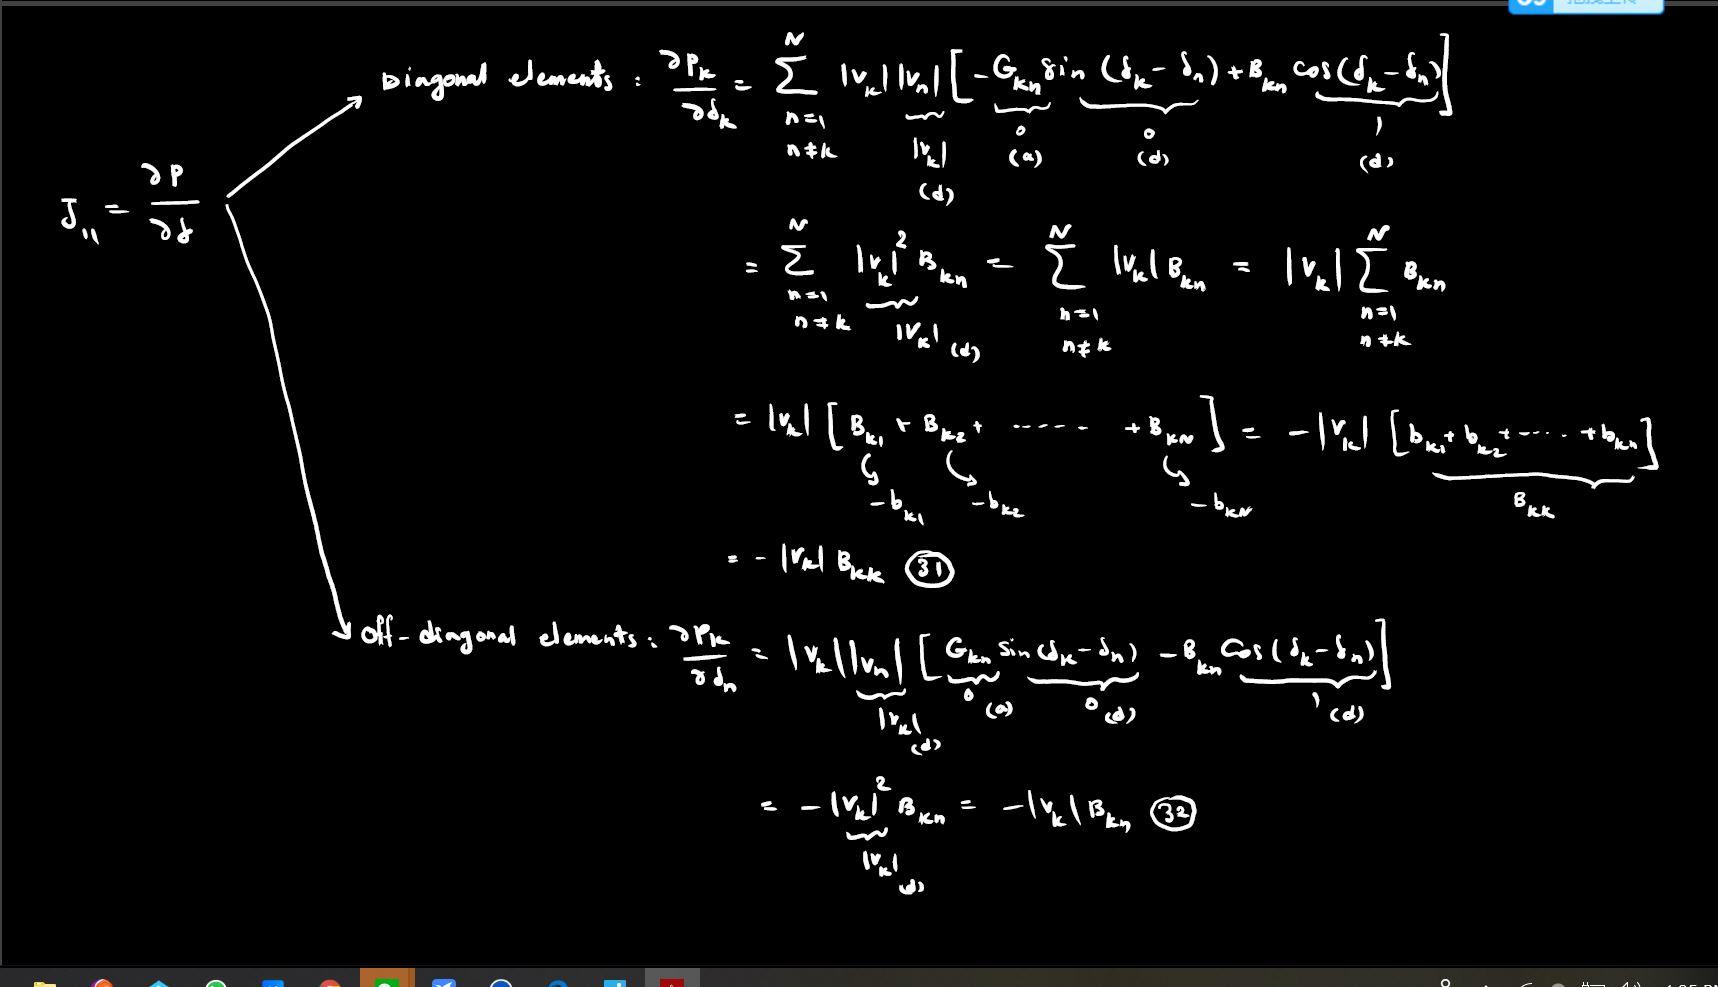Open the blue browser icon in the taskbar
Viewport: 1718px width, 987px height.
point(502,980)
